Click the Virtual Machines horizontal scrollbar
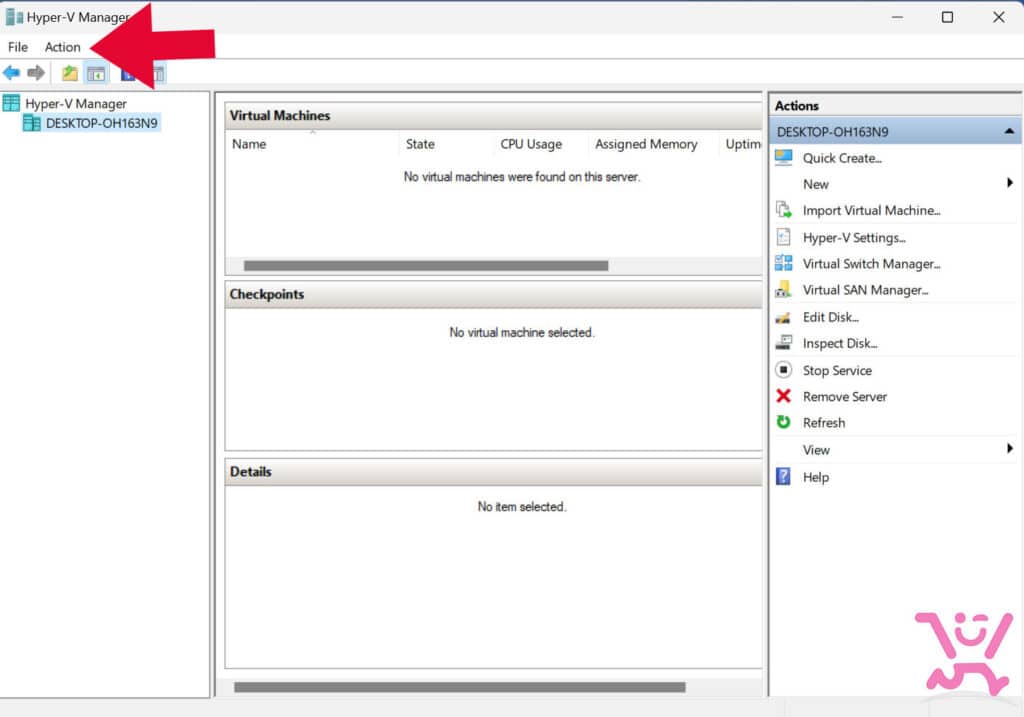The height and width of the screenshot is (717, 1024). point(426,266)
